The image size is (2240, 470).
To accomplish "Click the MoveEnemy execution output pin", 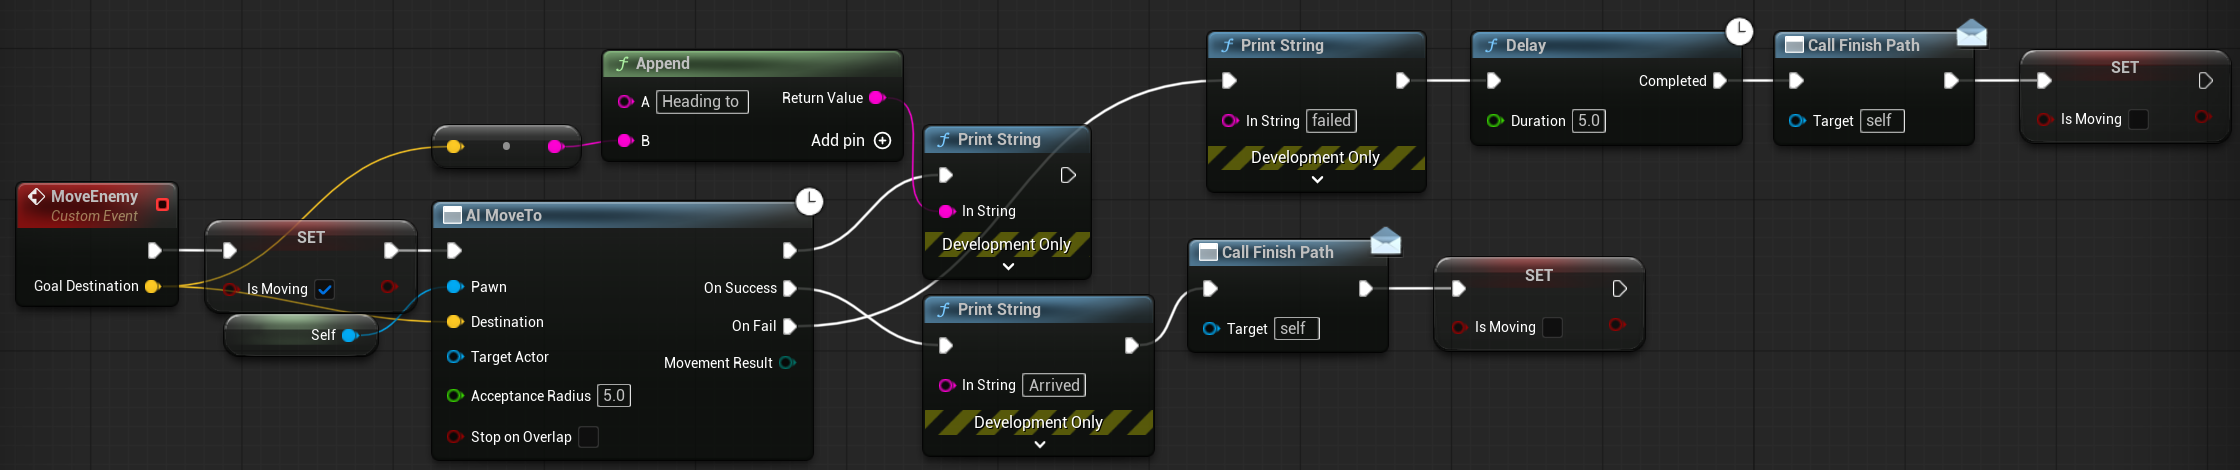I will click(154, 250).
